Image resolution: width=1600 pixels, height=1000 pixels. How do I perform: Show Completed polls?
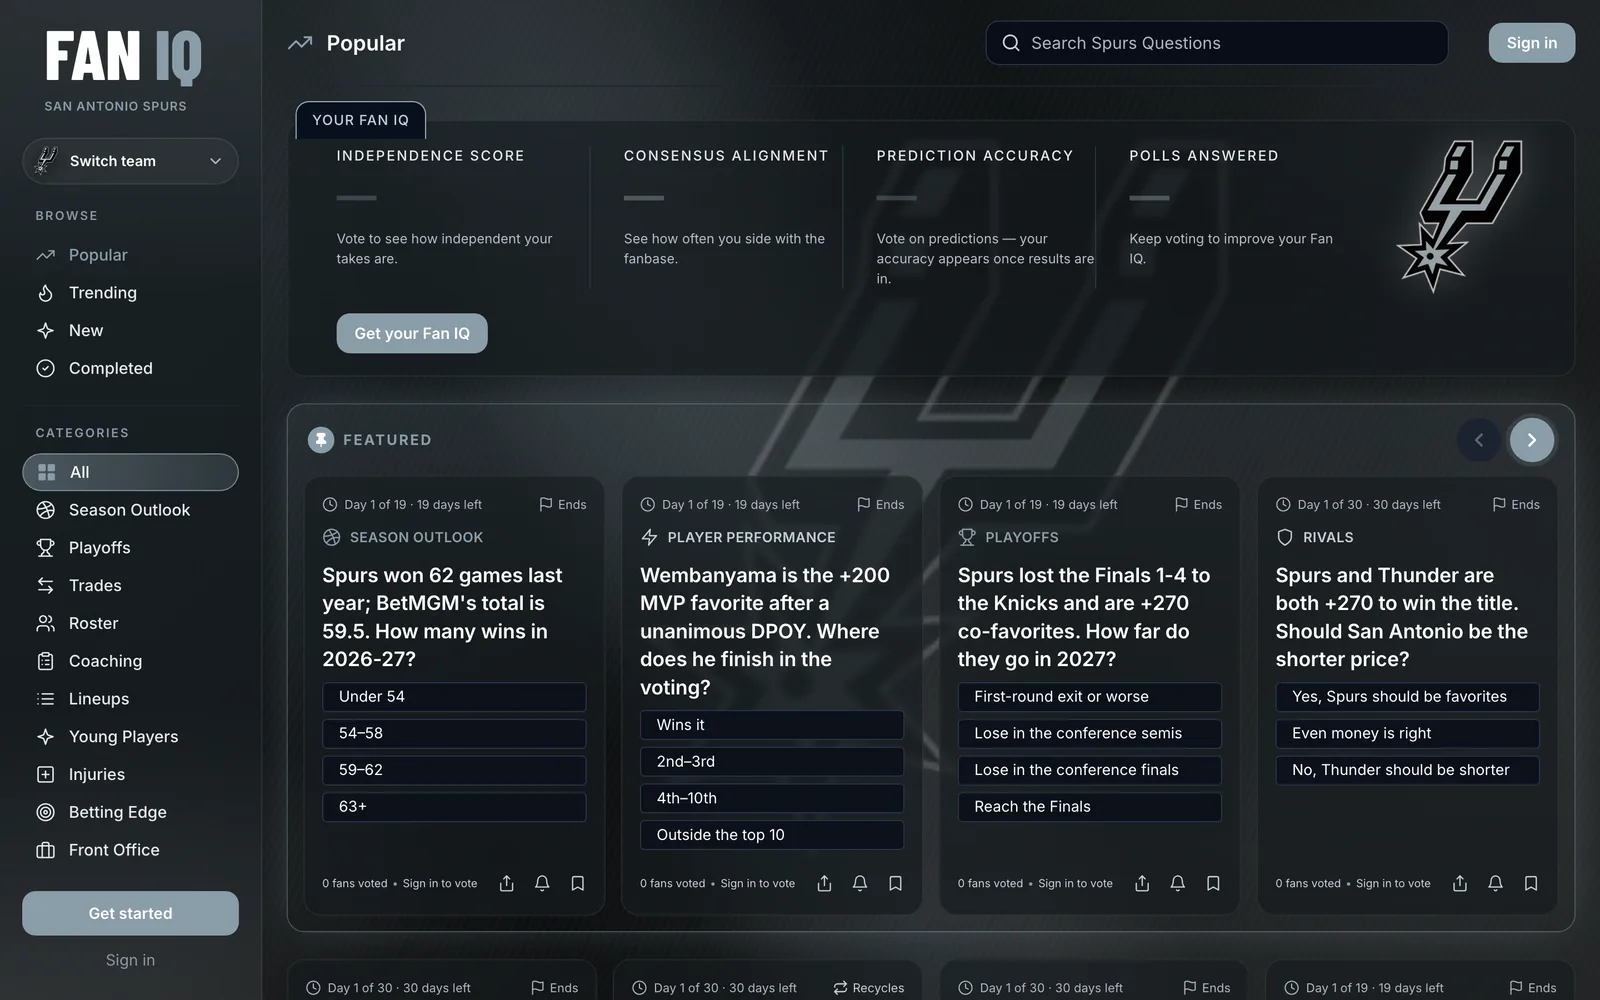point(130,368)
